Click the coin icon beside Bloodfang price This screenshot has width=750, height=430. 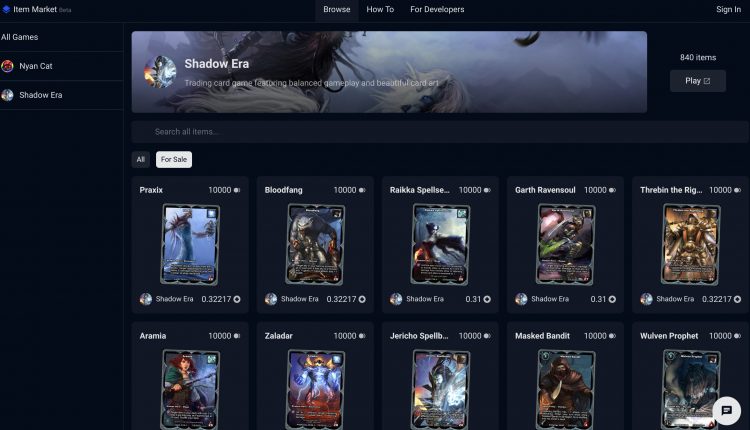coord(362,299)
